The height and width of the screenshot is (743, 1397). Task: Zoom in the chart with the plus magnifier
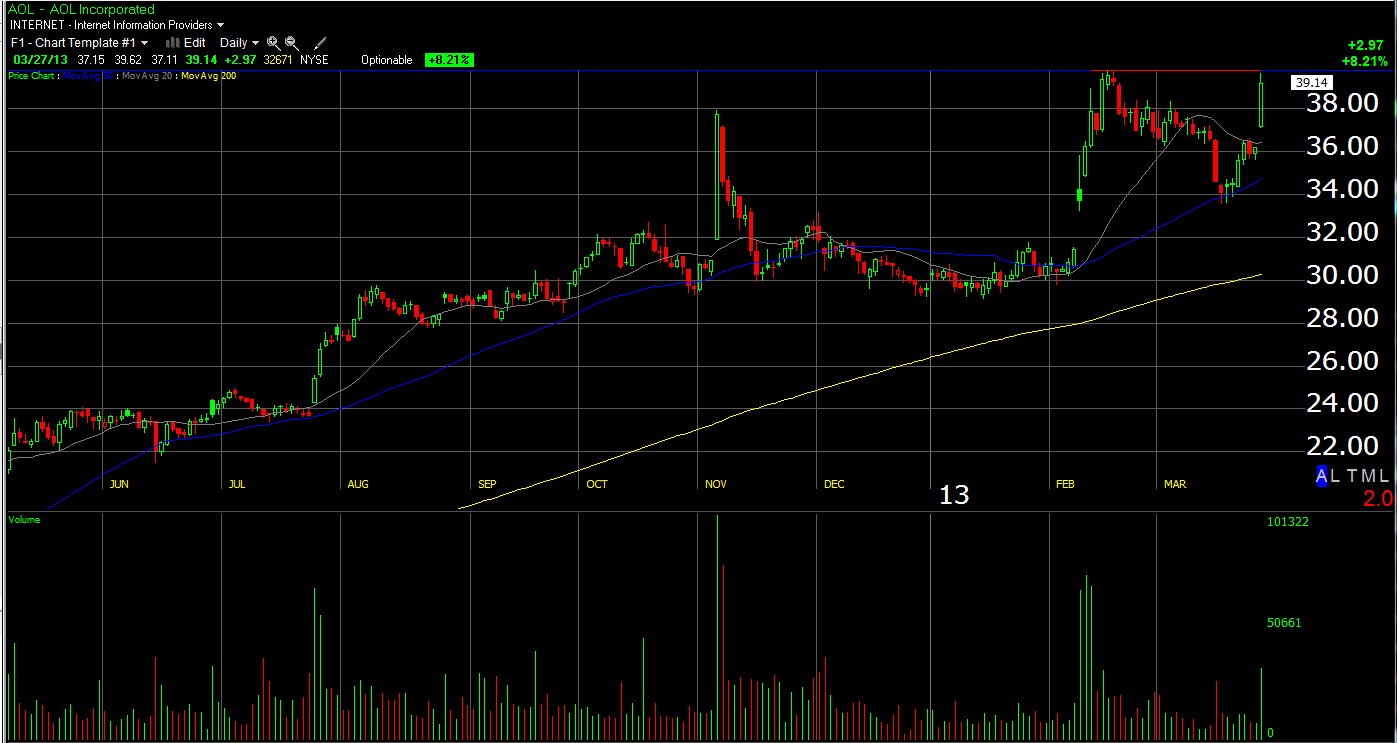click(x=273, y=43)
